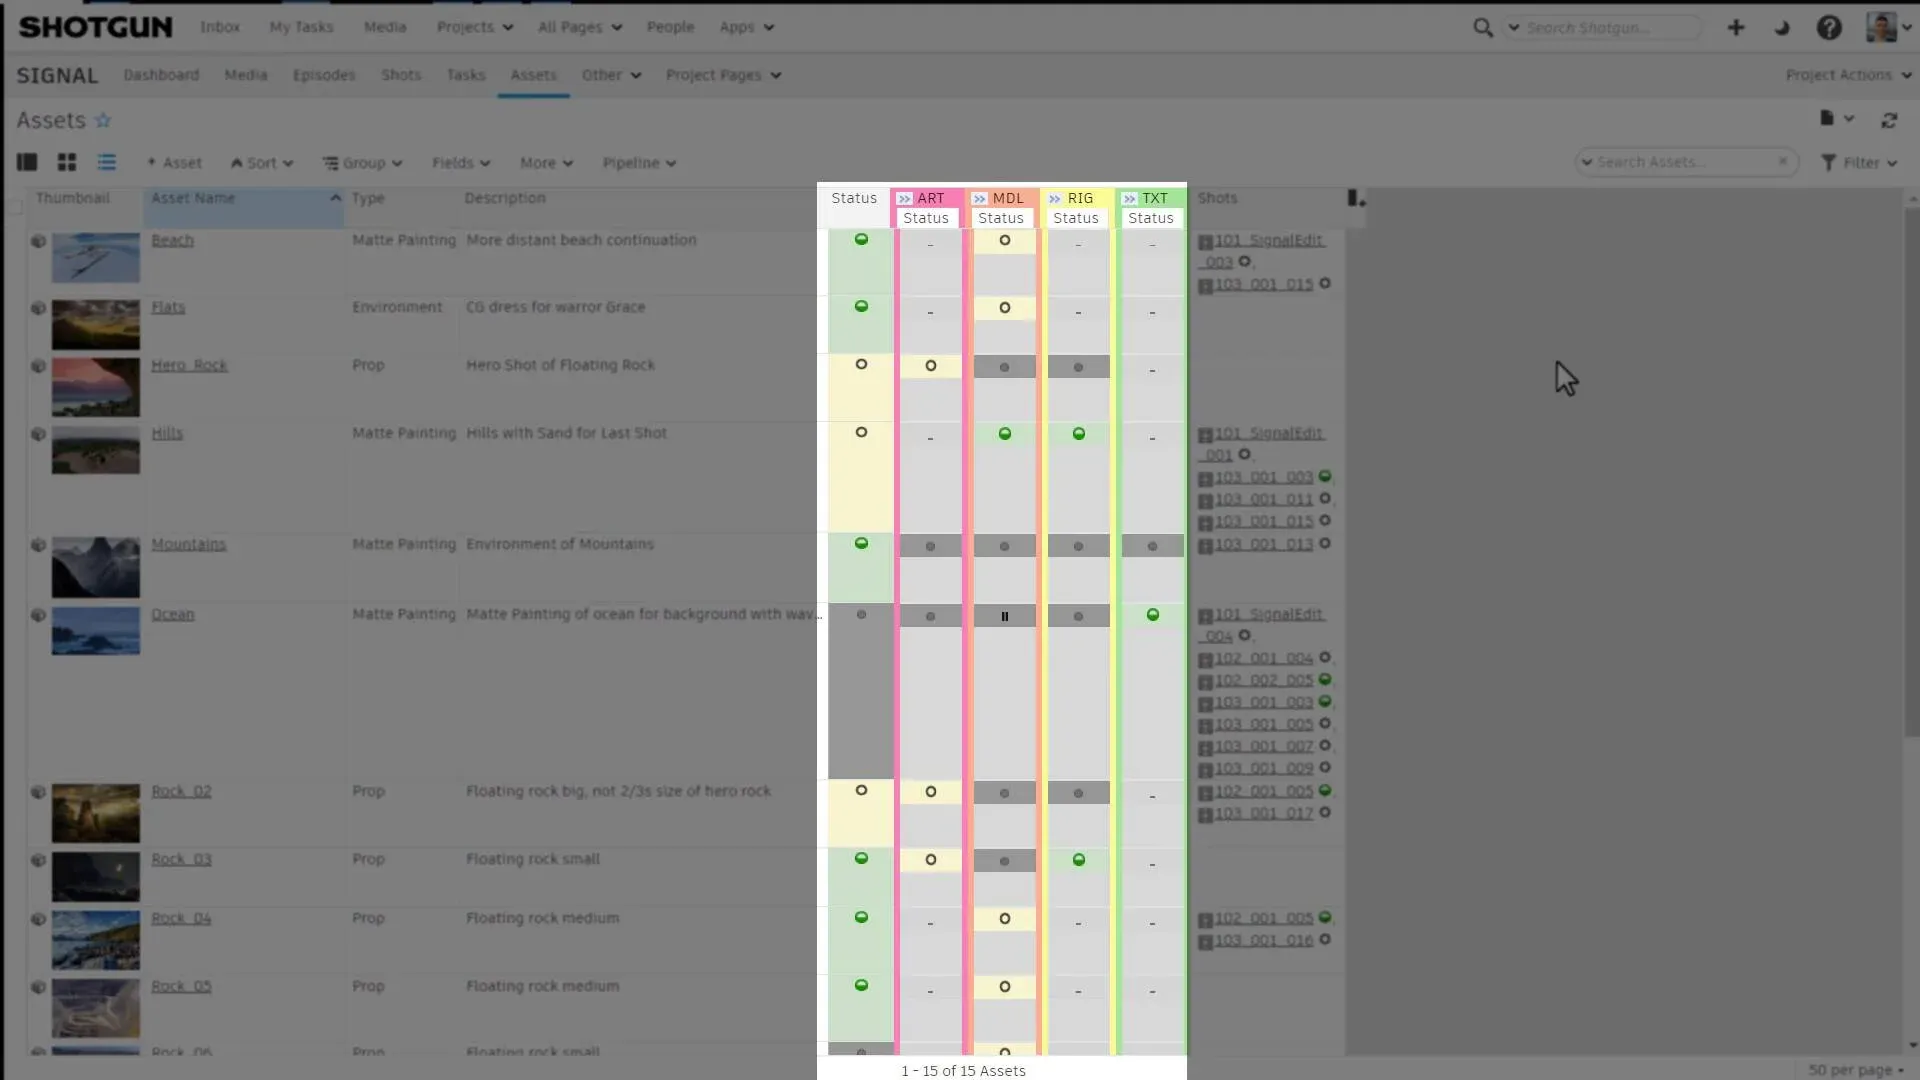The height and width of the screenshot is (1080, 1920).
Task: Click the Rock_03 RIG green status icon
Action: click(1079, 860)
